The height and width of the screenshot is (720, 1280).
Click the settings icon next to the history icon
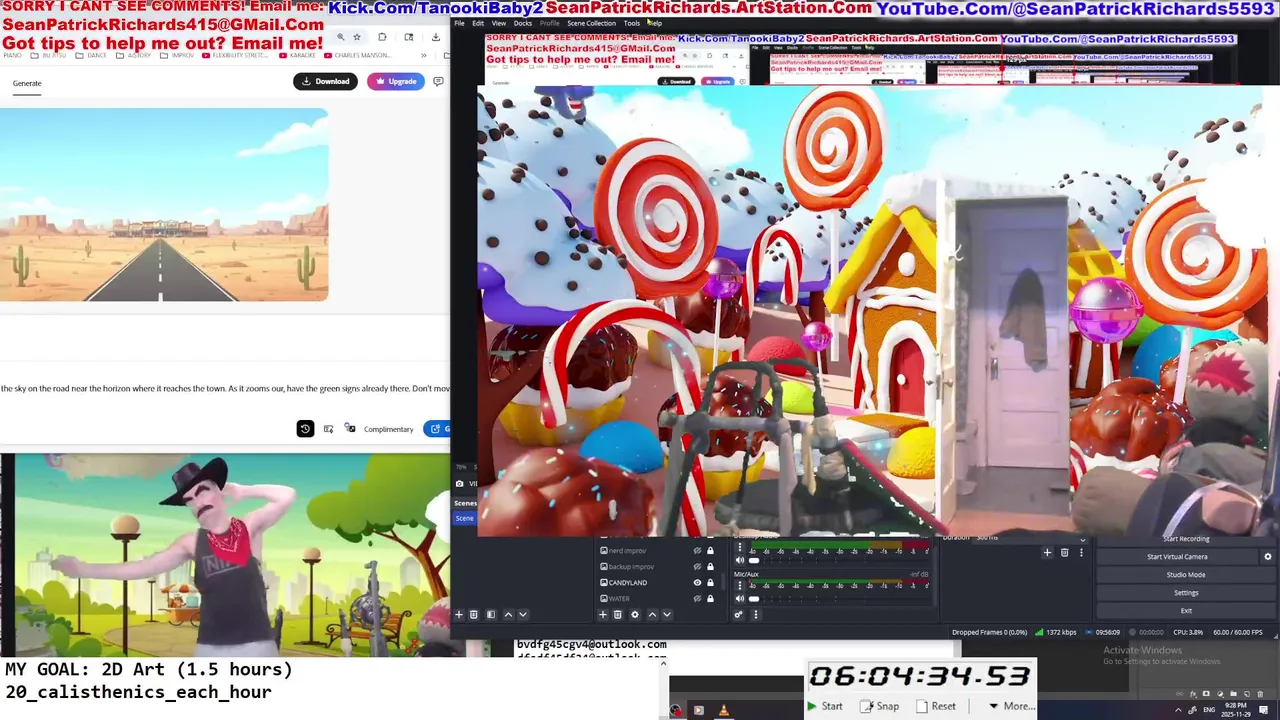click(328, 429)
